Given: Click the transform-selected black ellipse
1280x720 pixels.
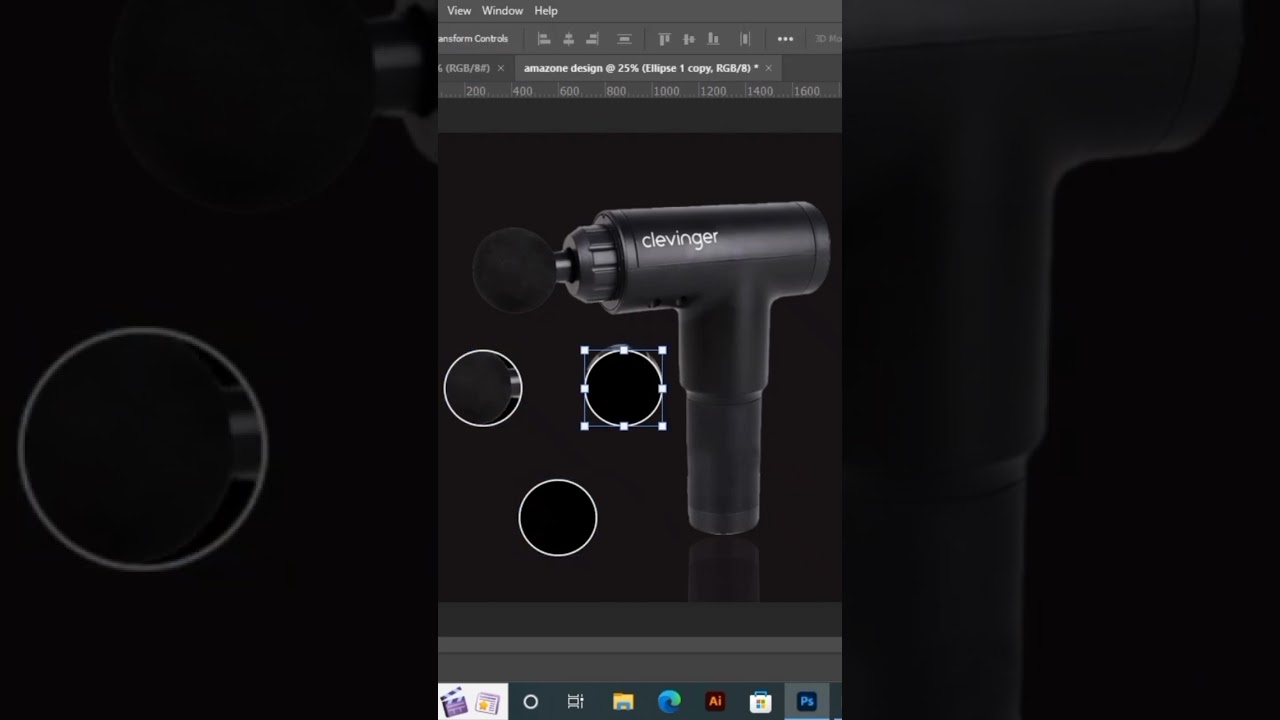Looking at the screenshot, I should tap(624, 388).
